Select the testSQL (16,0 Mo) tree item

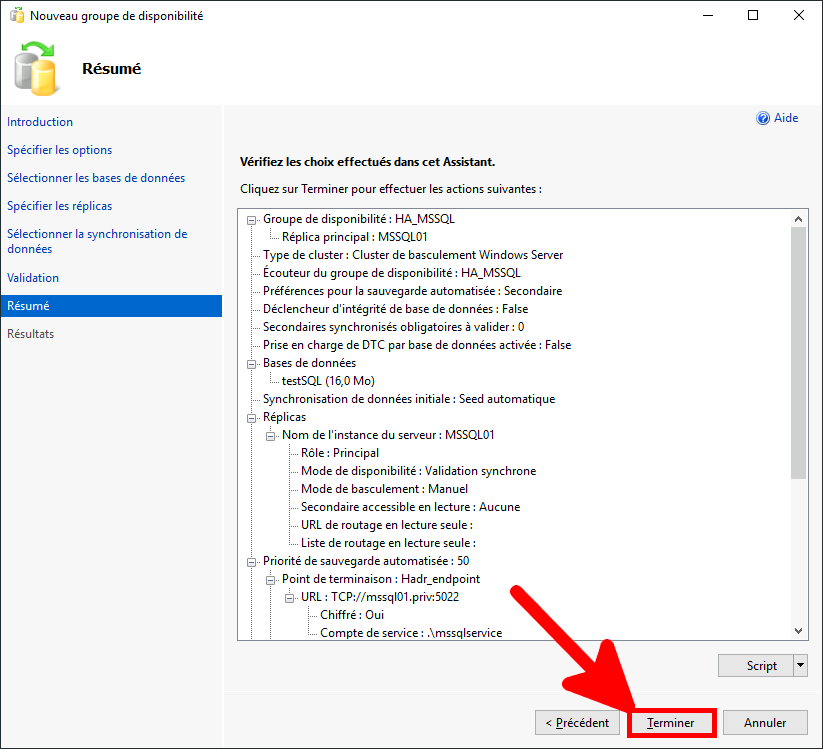(x=328, y=381)
